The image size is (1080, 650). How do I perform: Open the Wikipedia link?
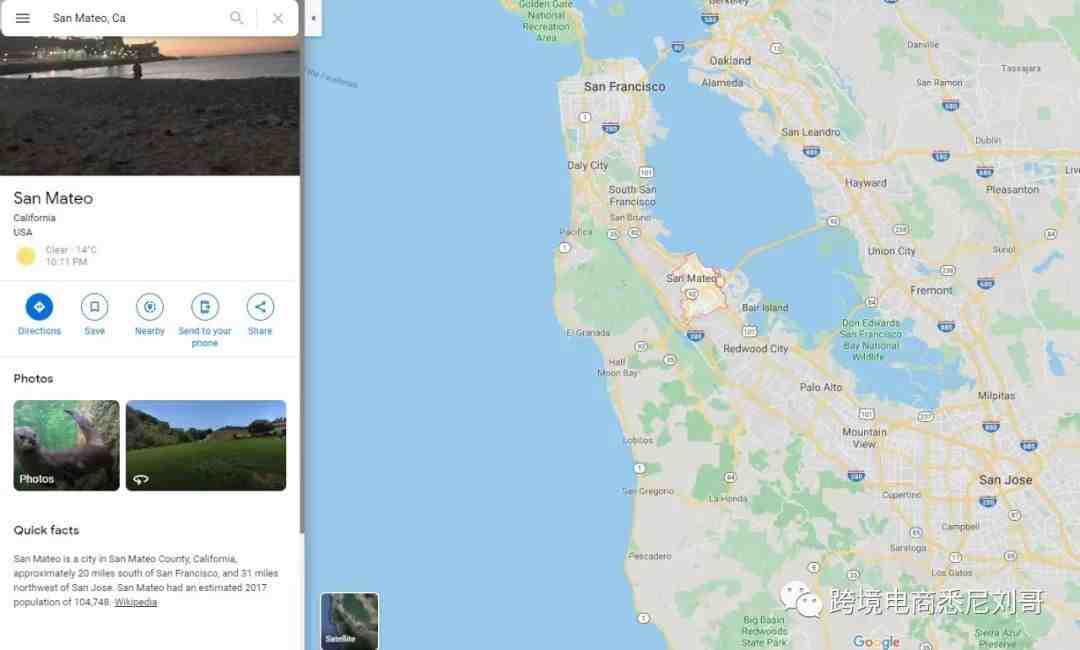(136, 602)
